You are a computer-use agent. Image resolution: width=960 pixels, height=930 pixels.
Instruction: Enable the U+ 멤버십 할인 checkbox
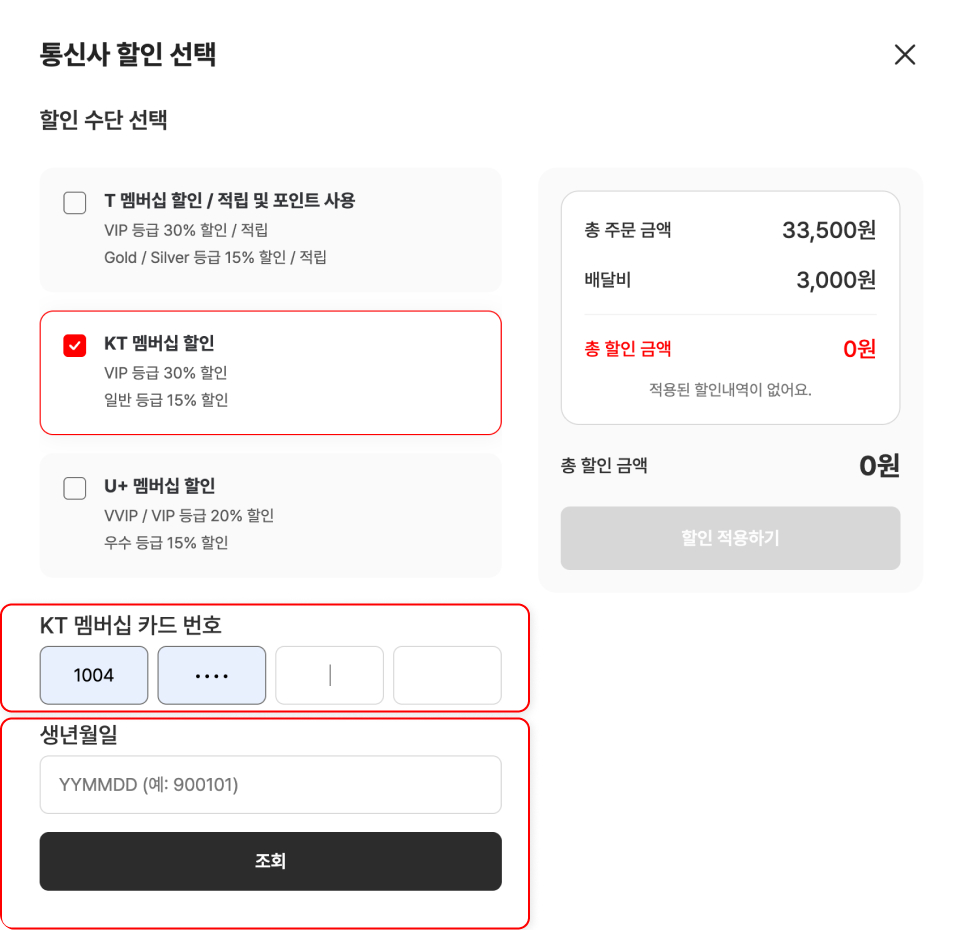75,488
